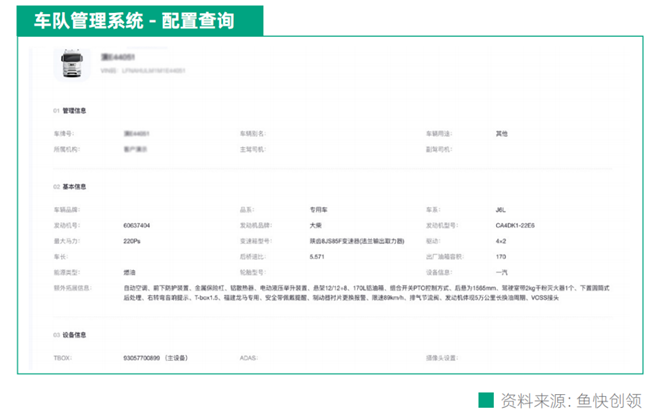Click the 品系 value 专用车
The image size is (669, 420).
coord(319,210)
